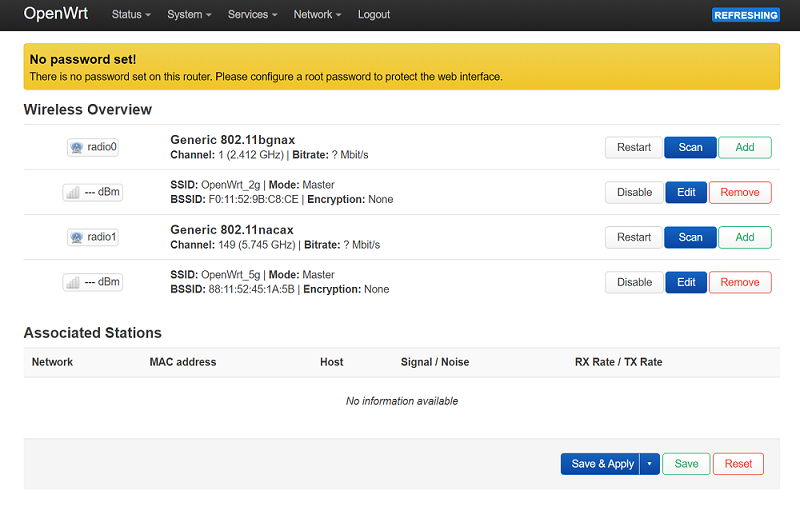Click the 'Channel: 1 (2.412 GHz)' text
Image resolution: width=800 pixels, height=506 pixels.
tap(227, 155)
